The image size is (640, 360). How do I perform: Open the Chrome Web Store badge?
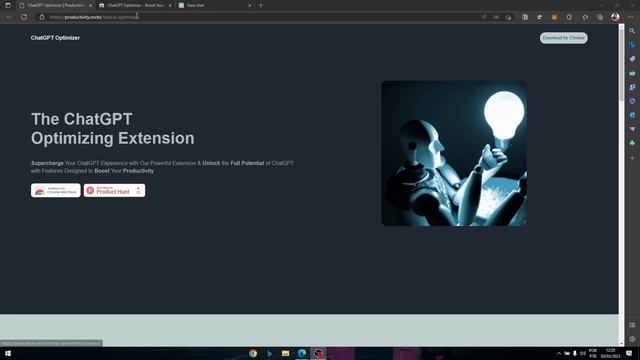tap(56, 191)
